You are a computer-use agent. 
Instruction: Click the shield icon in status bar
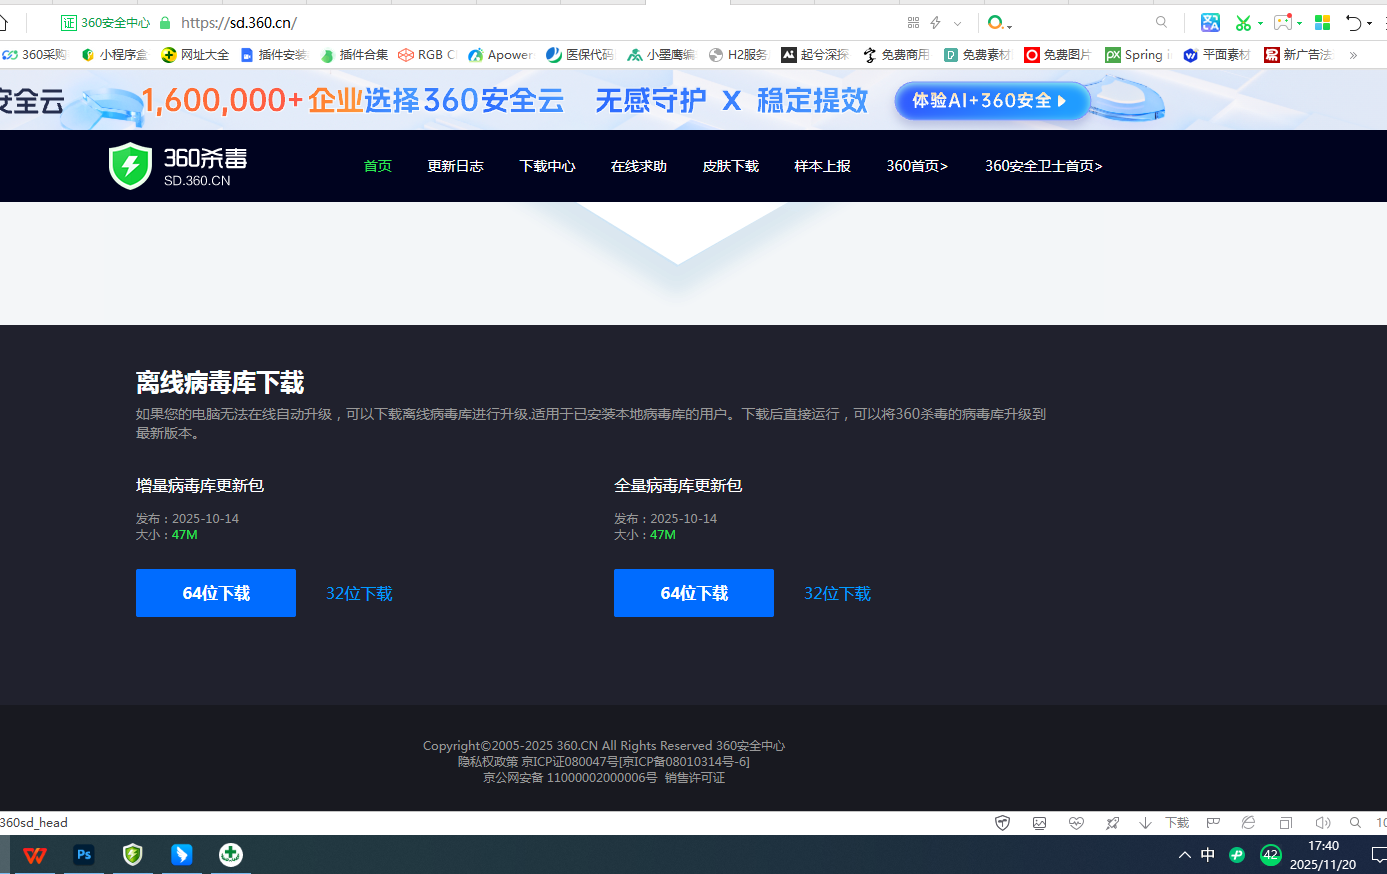pyautogui.click(x=1002, y=823)
